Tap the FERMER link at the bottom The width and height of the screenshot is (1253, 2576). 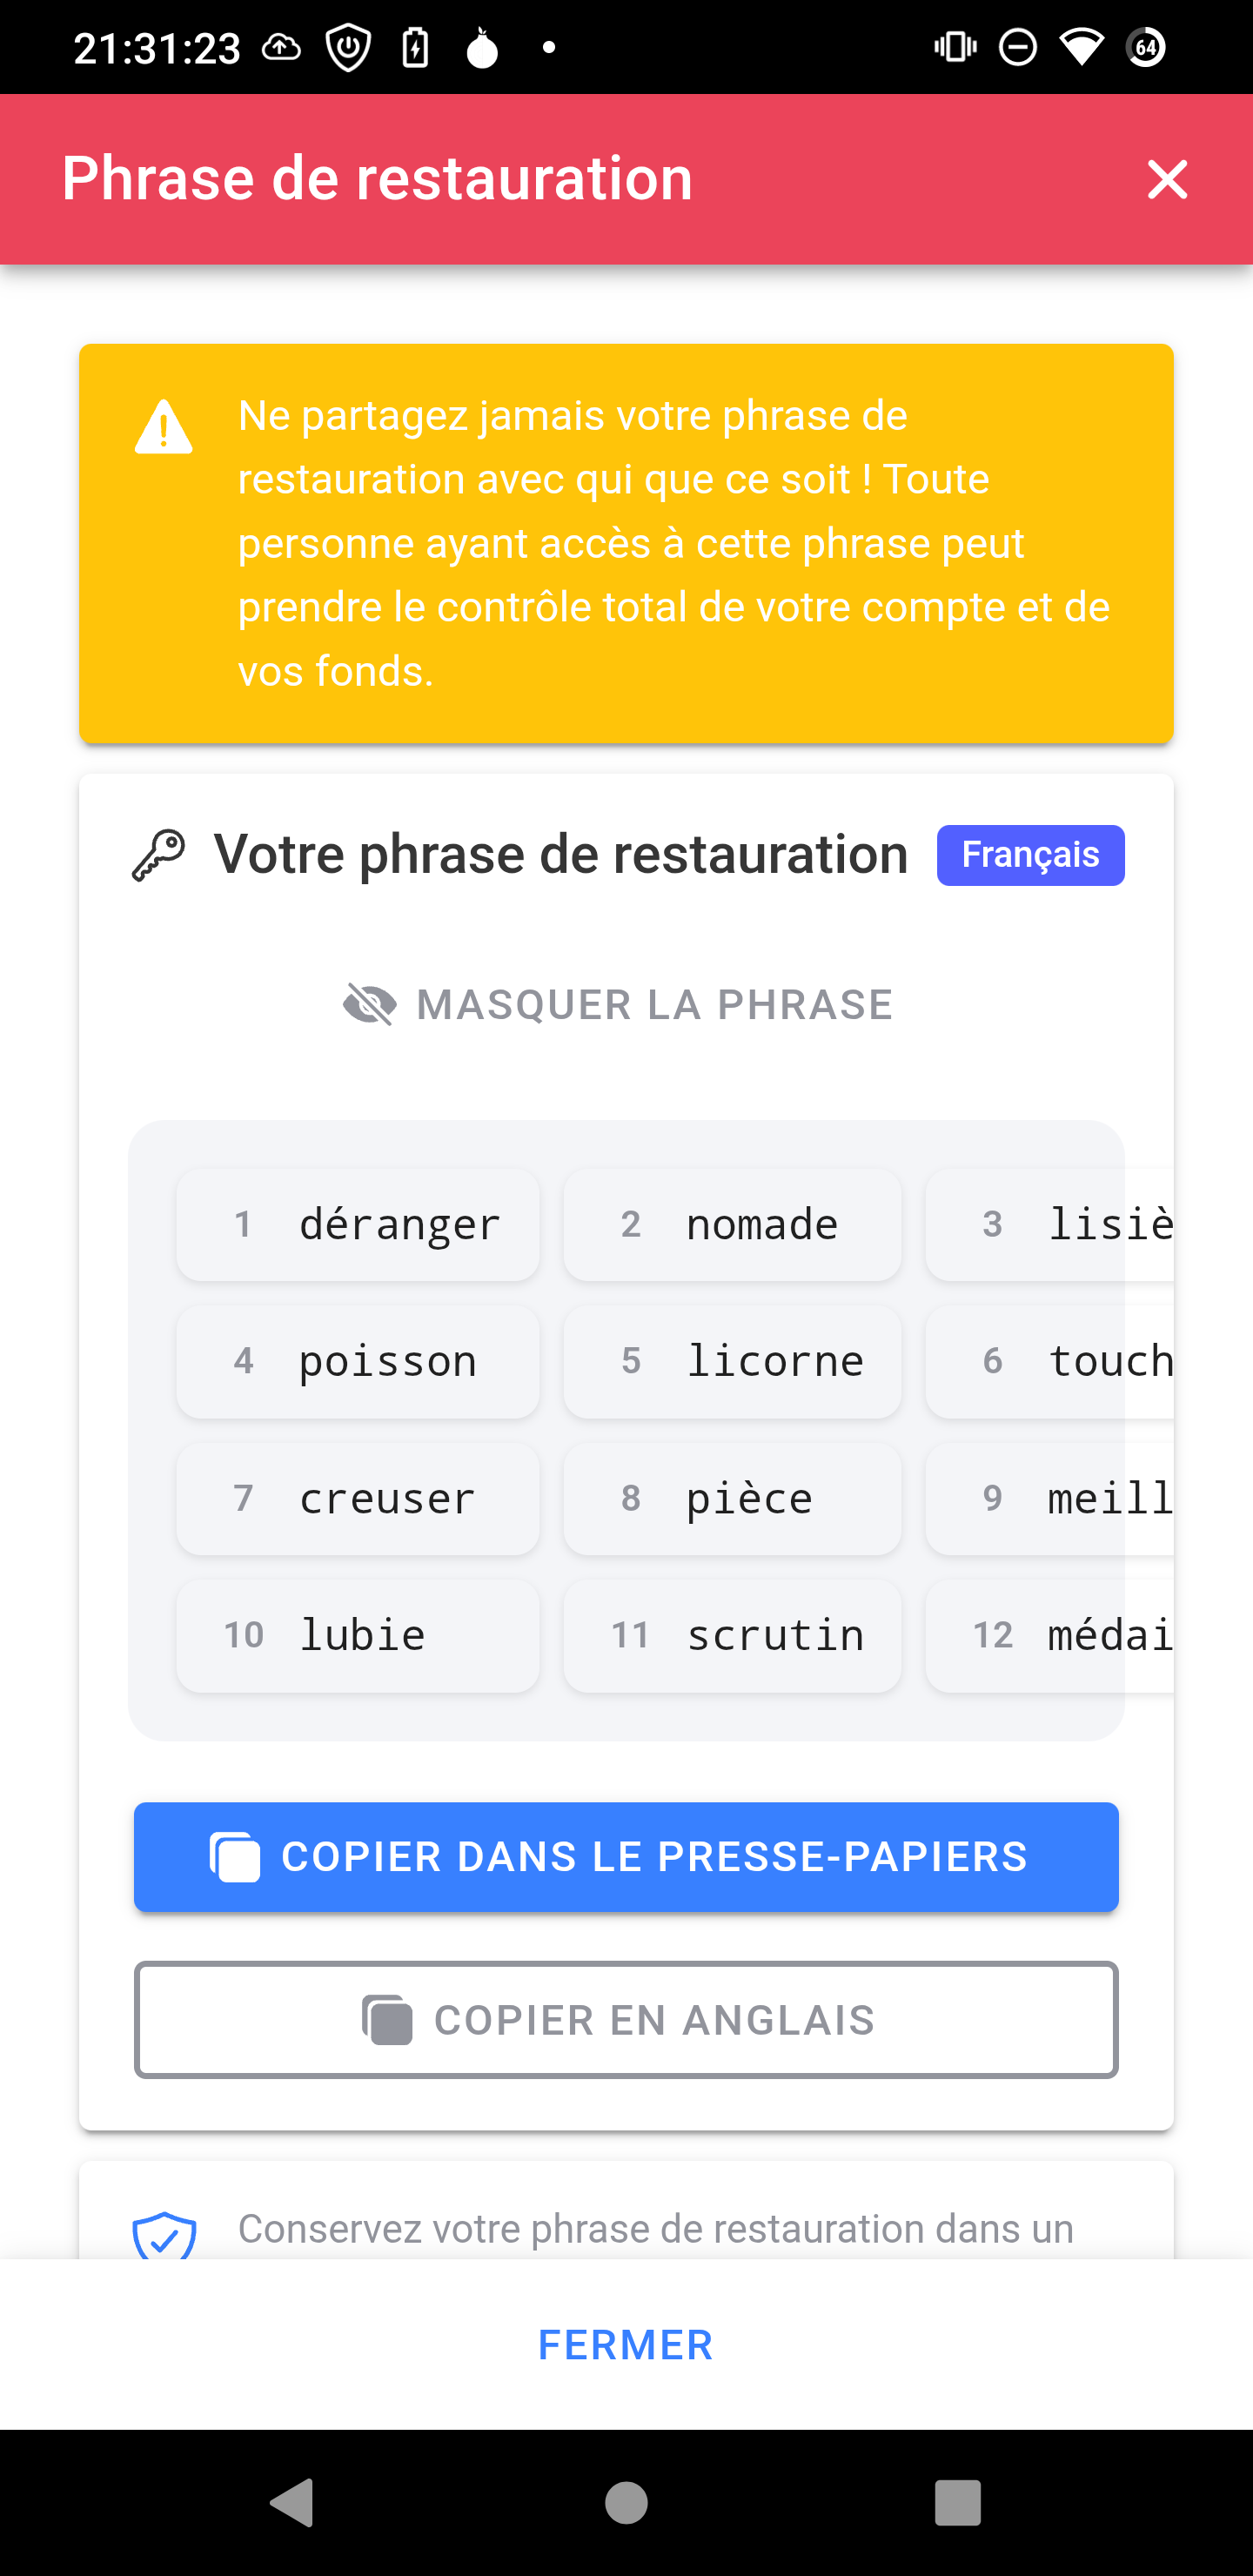626,2345
